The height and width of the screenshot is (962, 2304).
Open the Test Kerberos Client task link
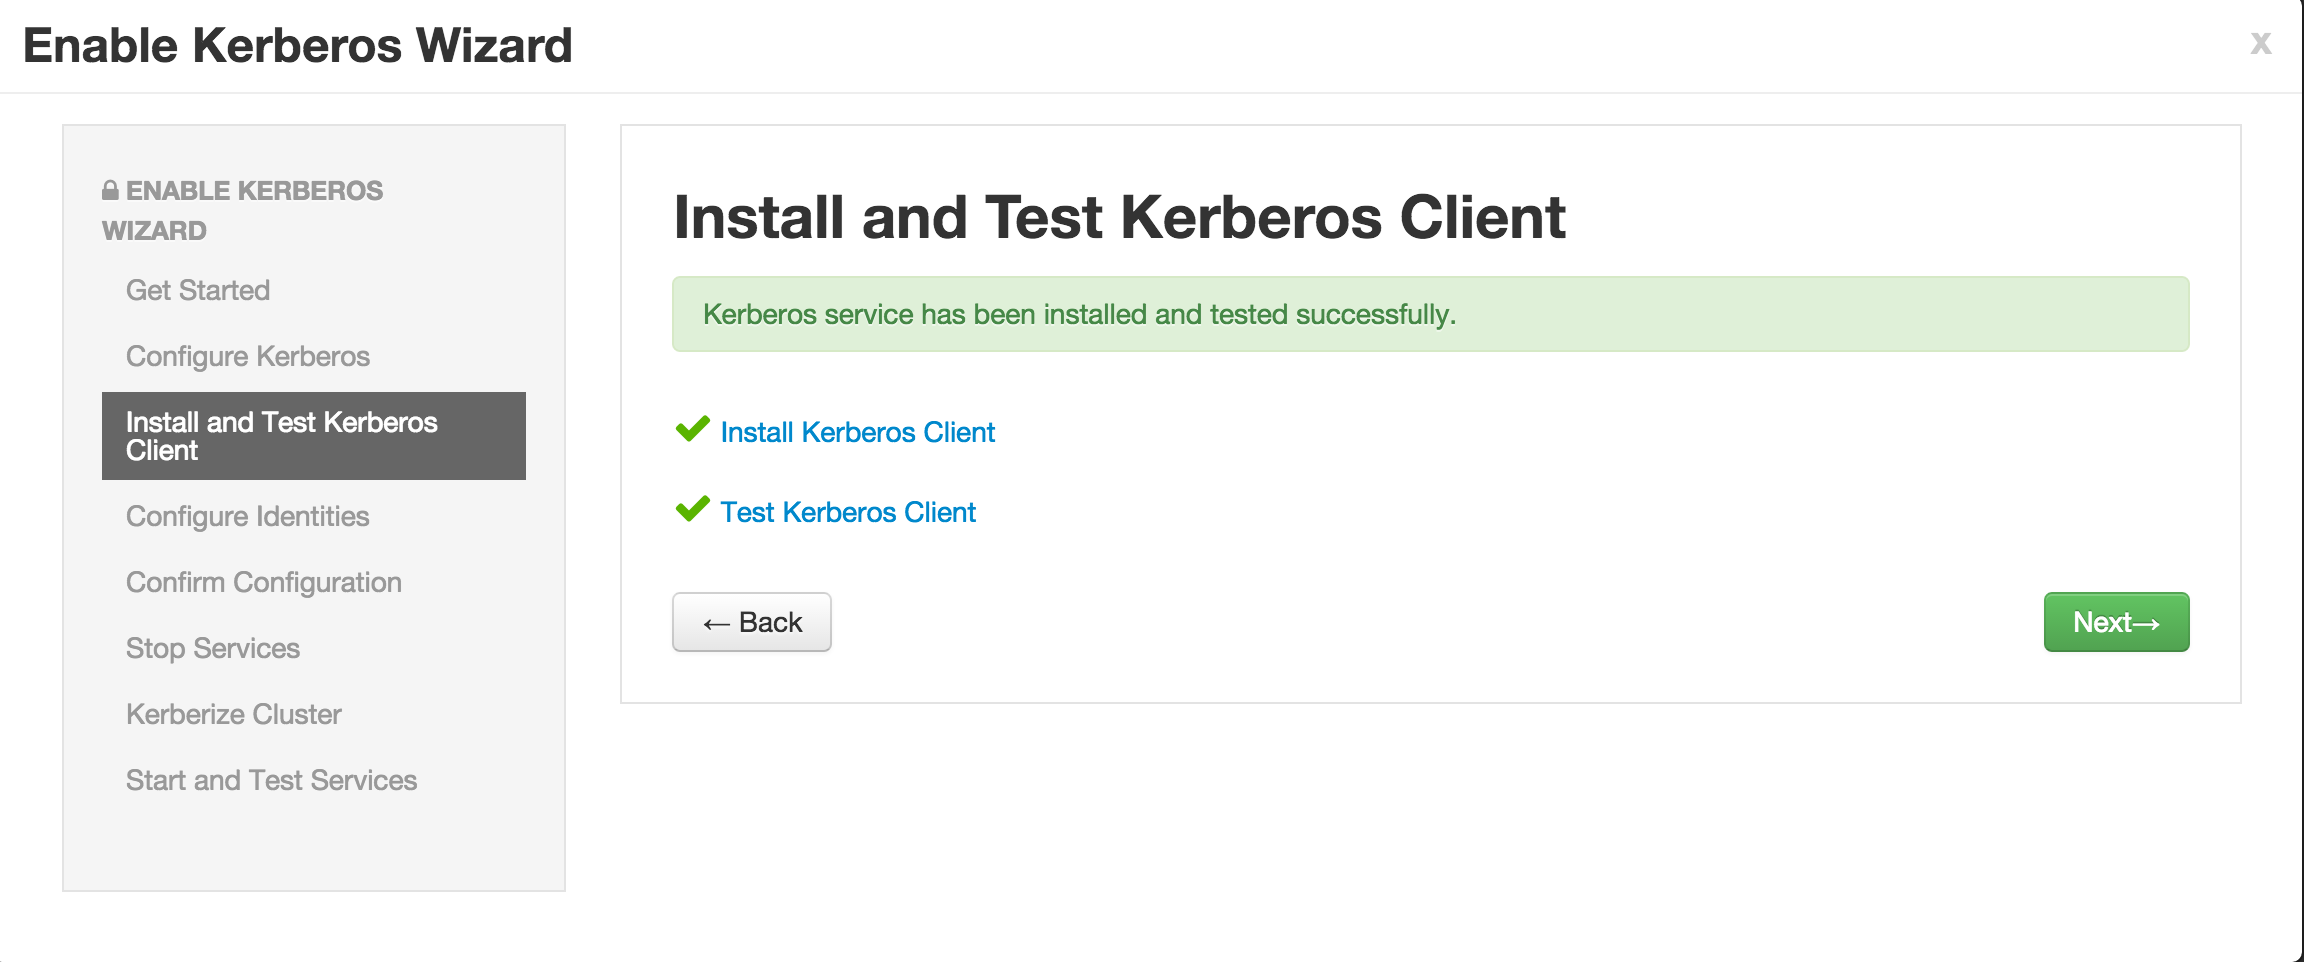848,512
